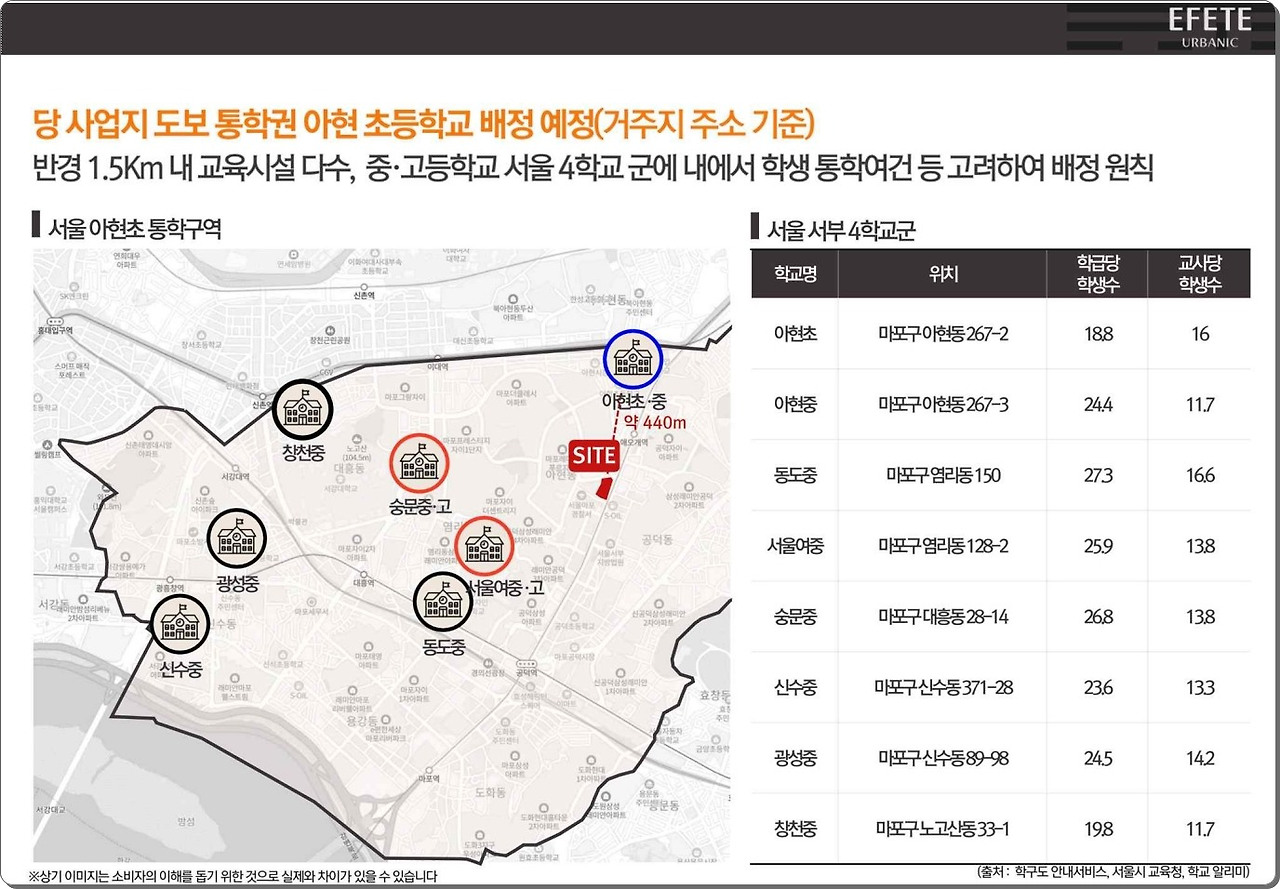1280x889 pixels.
Task: Click the 창천중 cell in table
Action: [795, 829]
